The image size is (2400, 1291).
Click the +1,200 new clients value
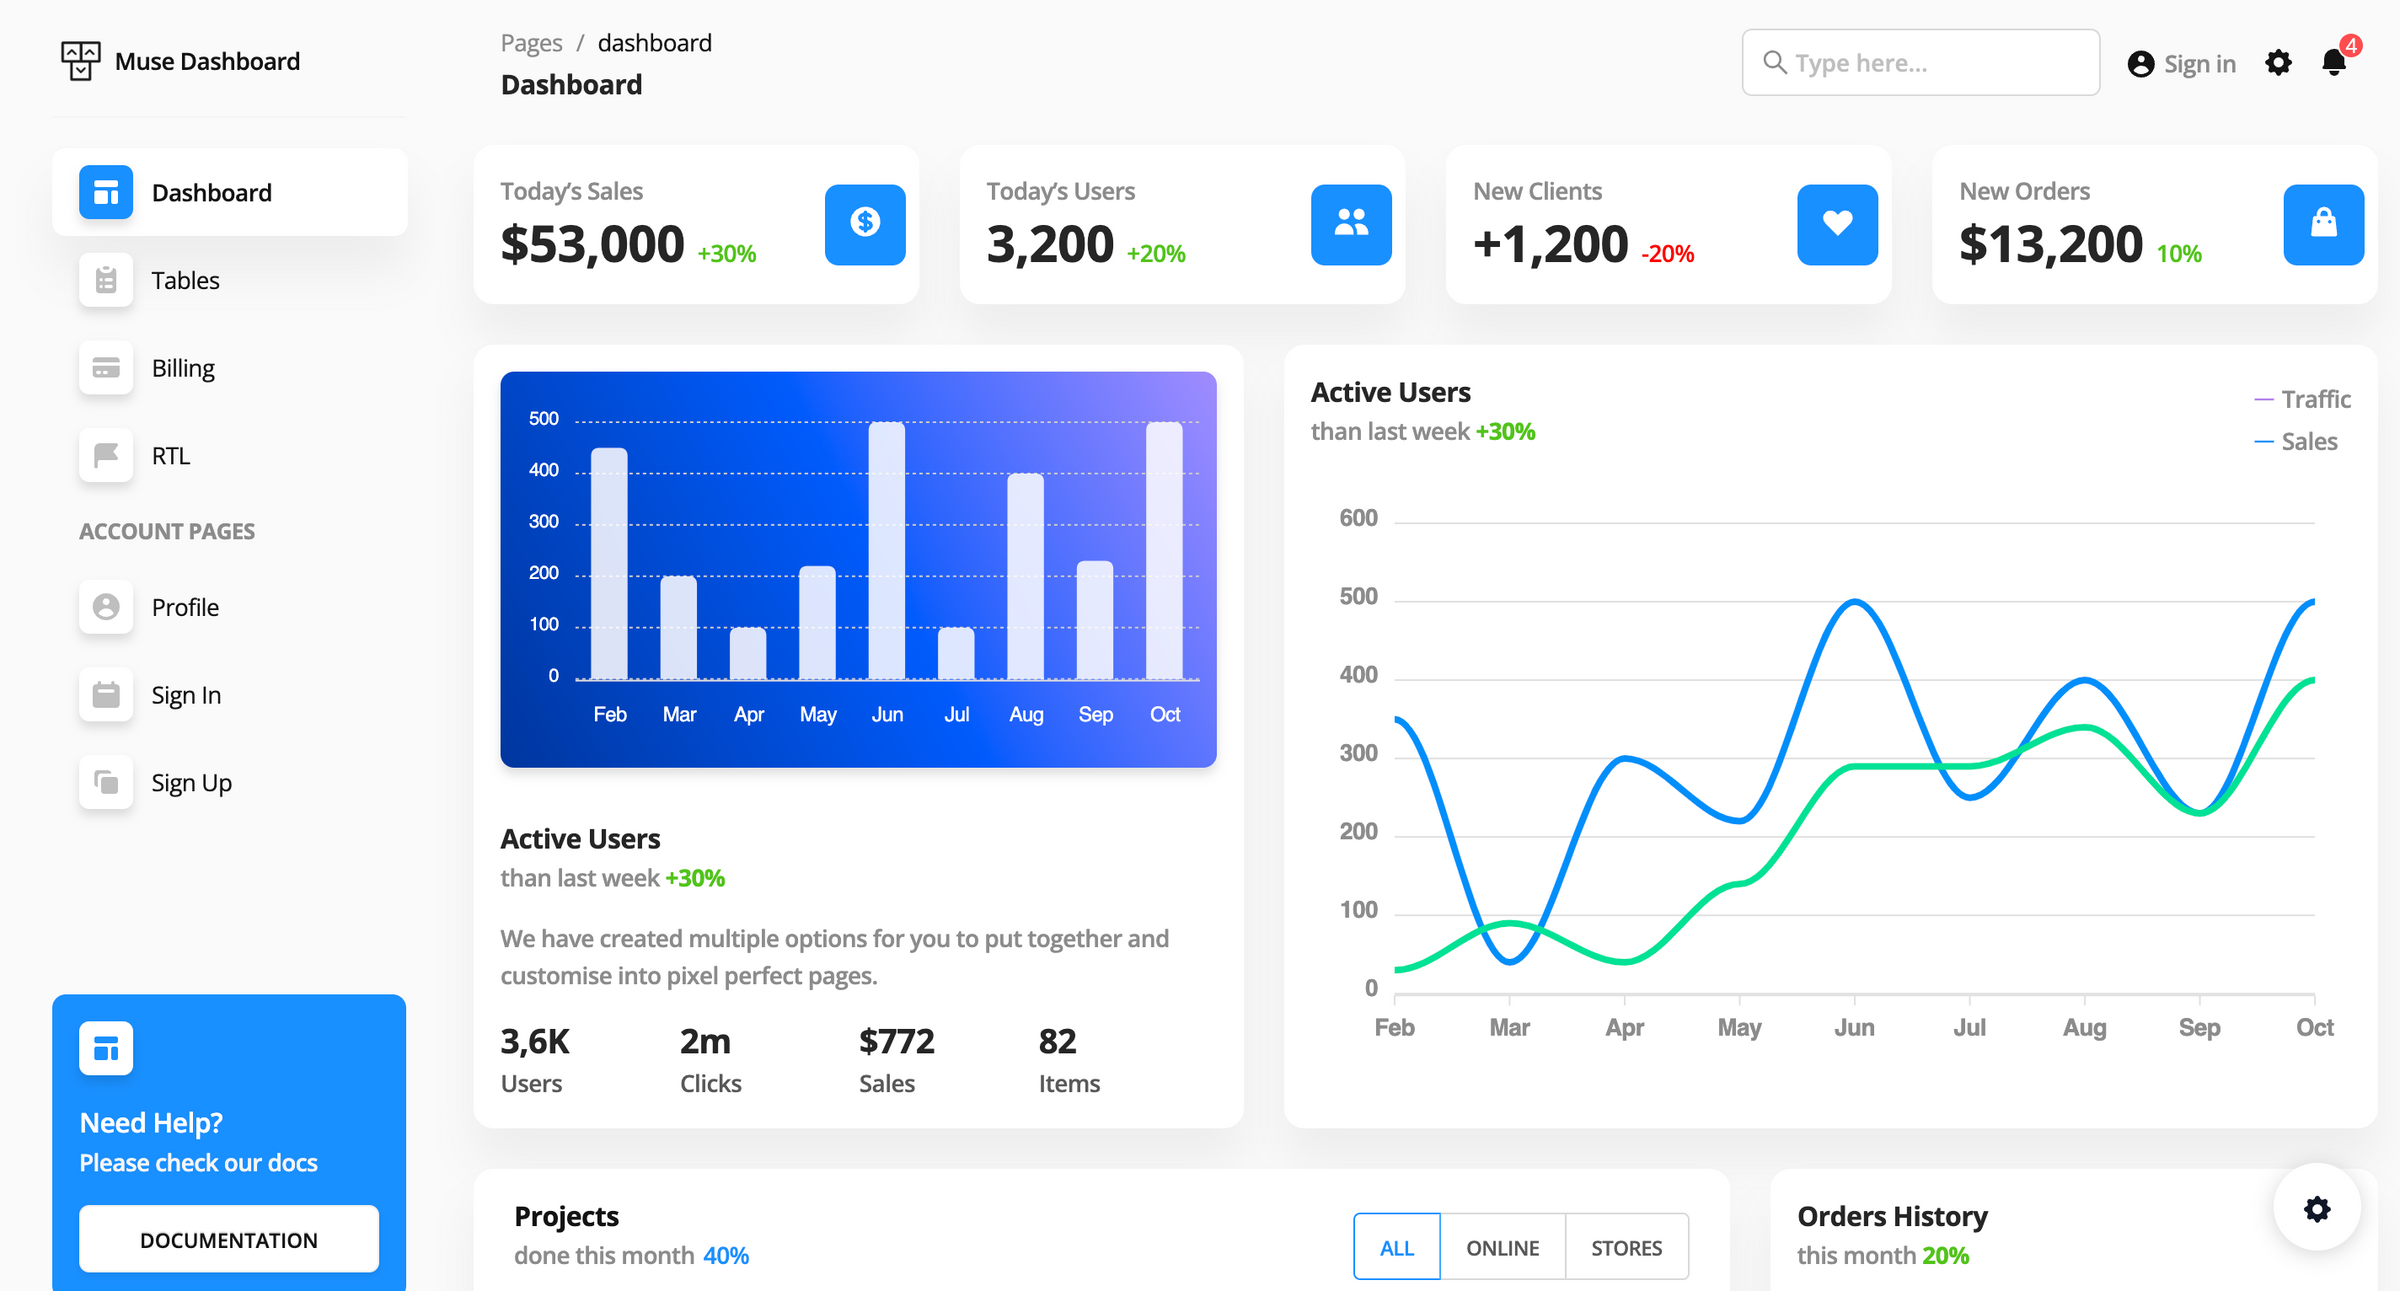tap(1551, 244)
